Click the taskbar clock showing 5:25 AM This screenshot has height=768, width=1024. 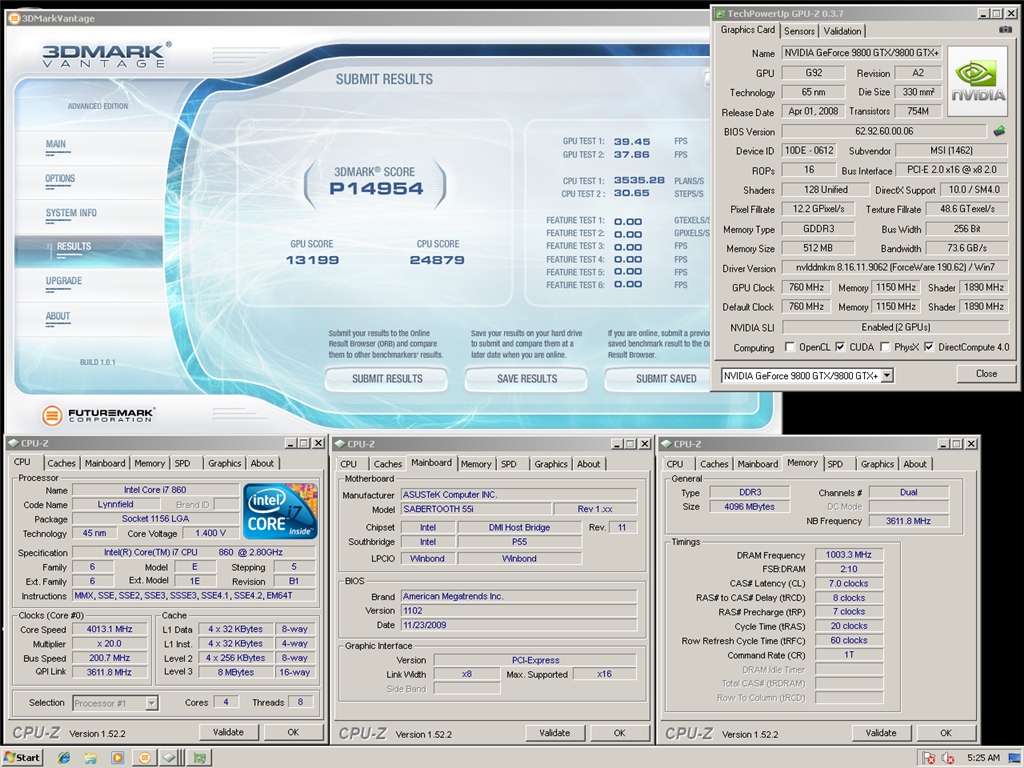[983, 758]
